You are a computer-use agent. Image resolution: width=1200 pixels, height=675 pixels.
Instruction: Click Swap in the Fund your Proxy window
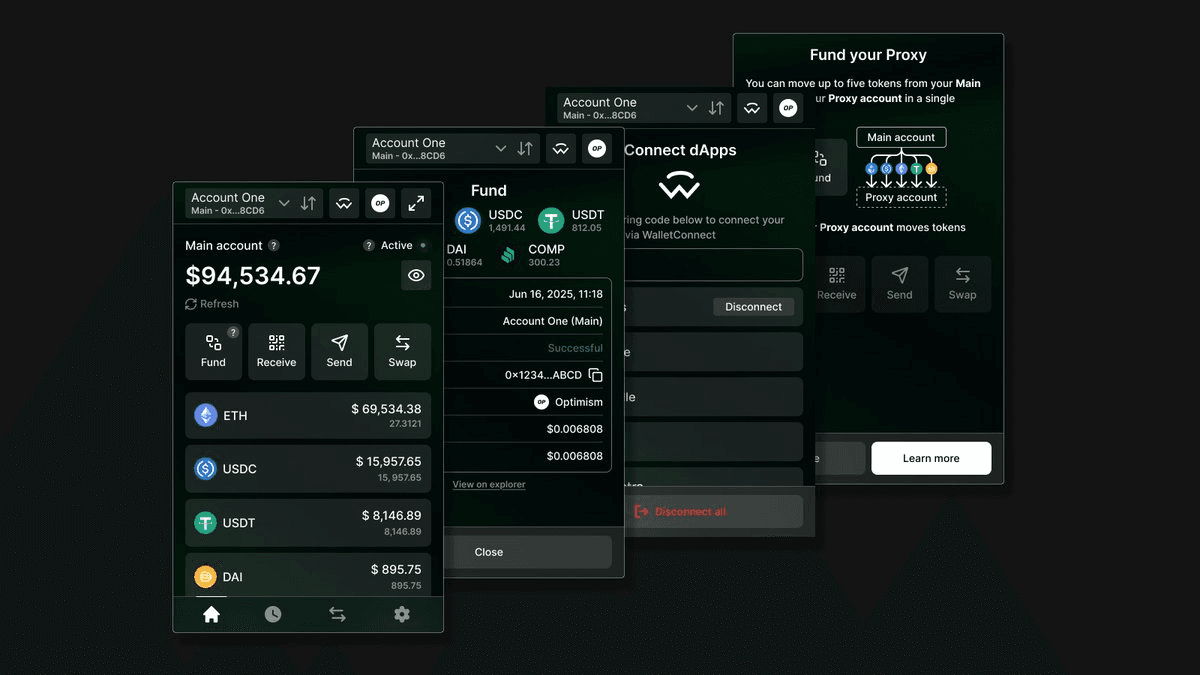tap(962, 284)
